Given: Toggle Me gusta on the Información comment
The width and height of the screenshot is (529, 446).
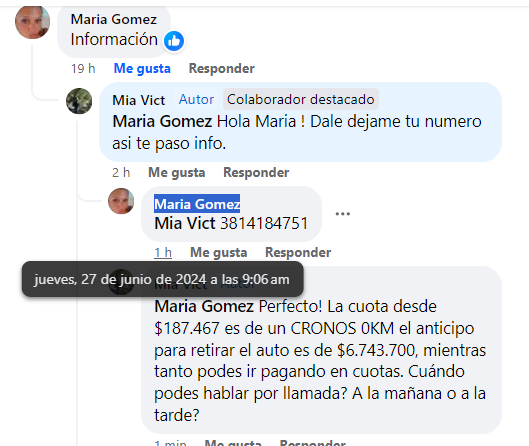Looking at the screenshot, I should tap(142, 68).
